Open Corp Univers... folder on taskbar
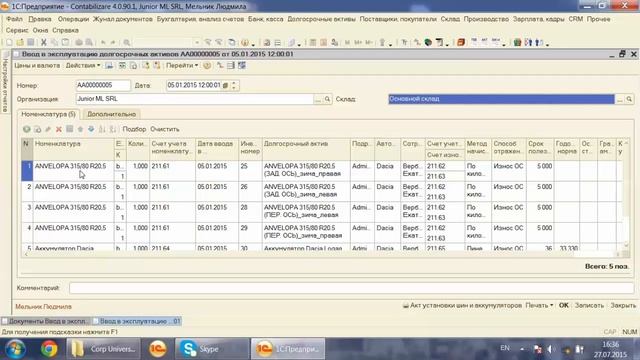The image size is (640, 360). pyautogui.click(x=104, y=349)
